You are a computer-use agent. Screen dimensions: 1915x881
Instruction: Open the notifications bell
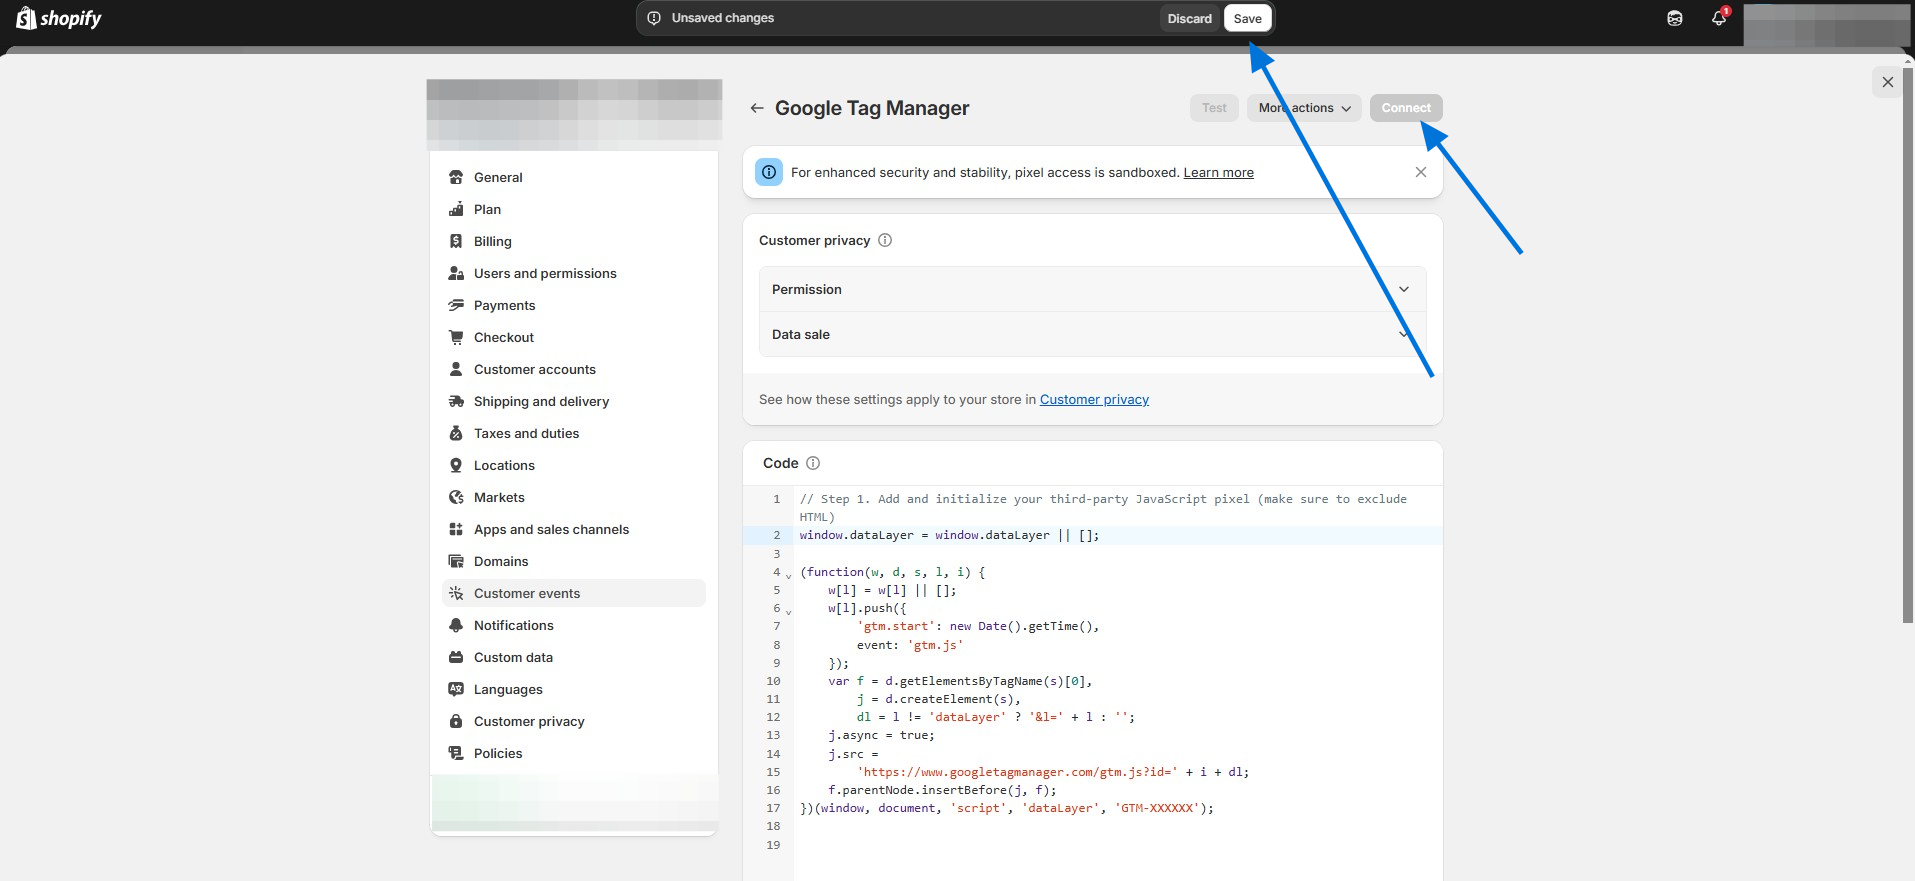pos(1719,18)
